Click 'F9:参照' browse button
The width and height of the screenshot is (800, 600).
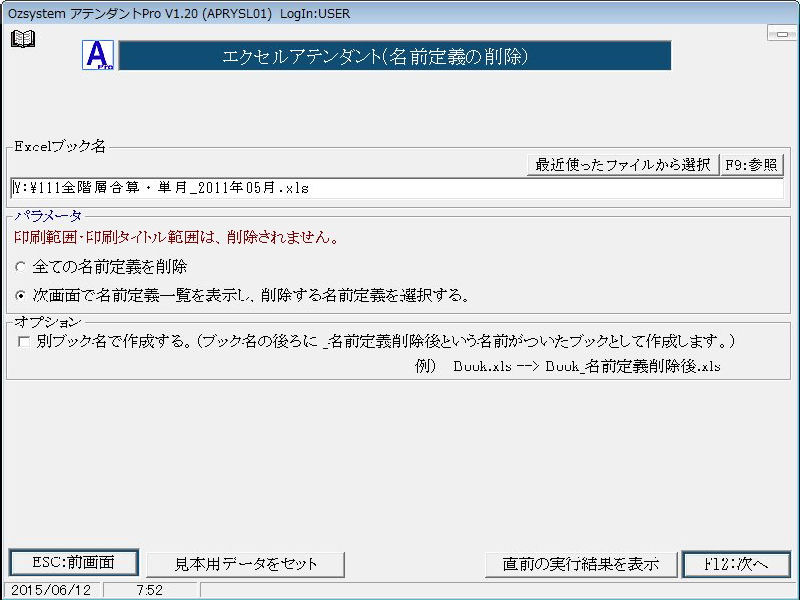[x=752, y=165]
